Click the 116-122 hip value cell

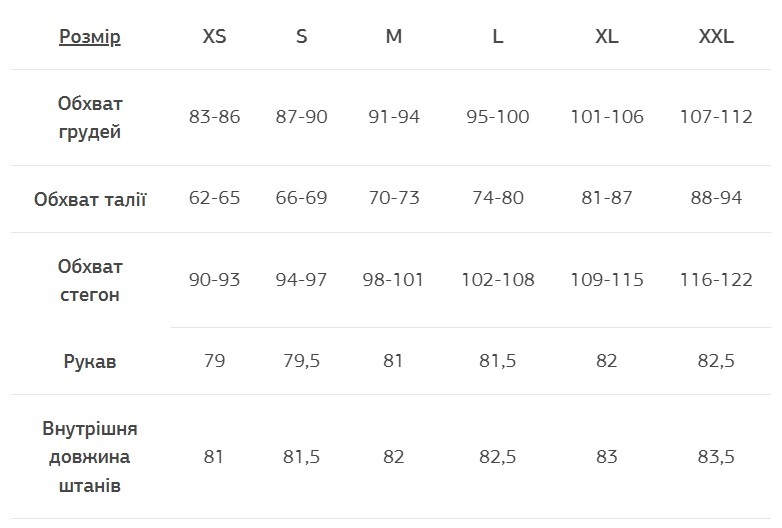(716, 280)
